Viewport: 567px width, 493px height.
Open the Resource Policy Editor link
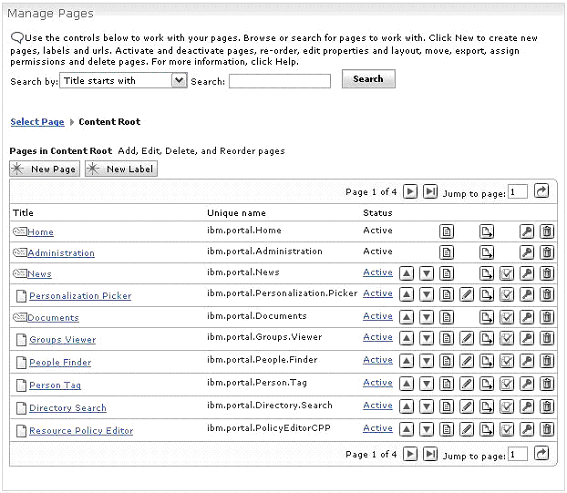pos(81,431)
